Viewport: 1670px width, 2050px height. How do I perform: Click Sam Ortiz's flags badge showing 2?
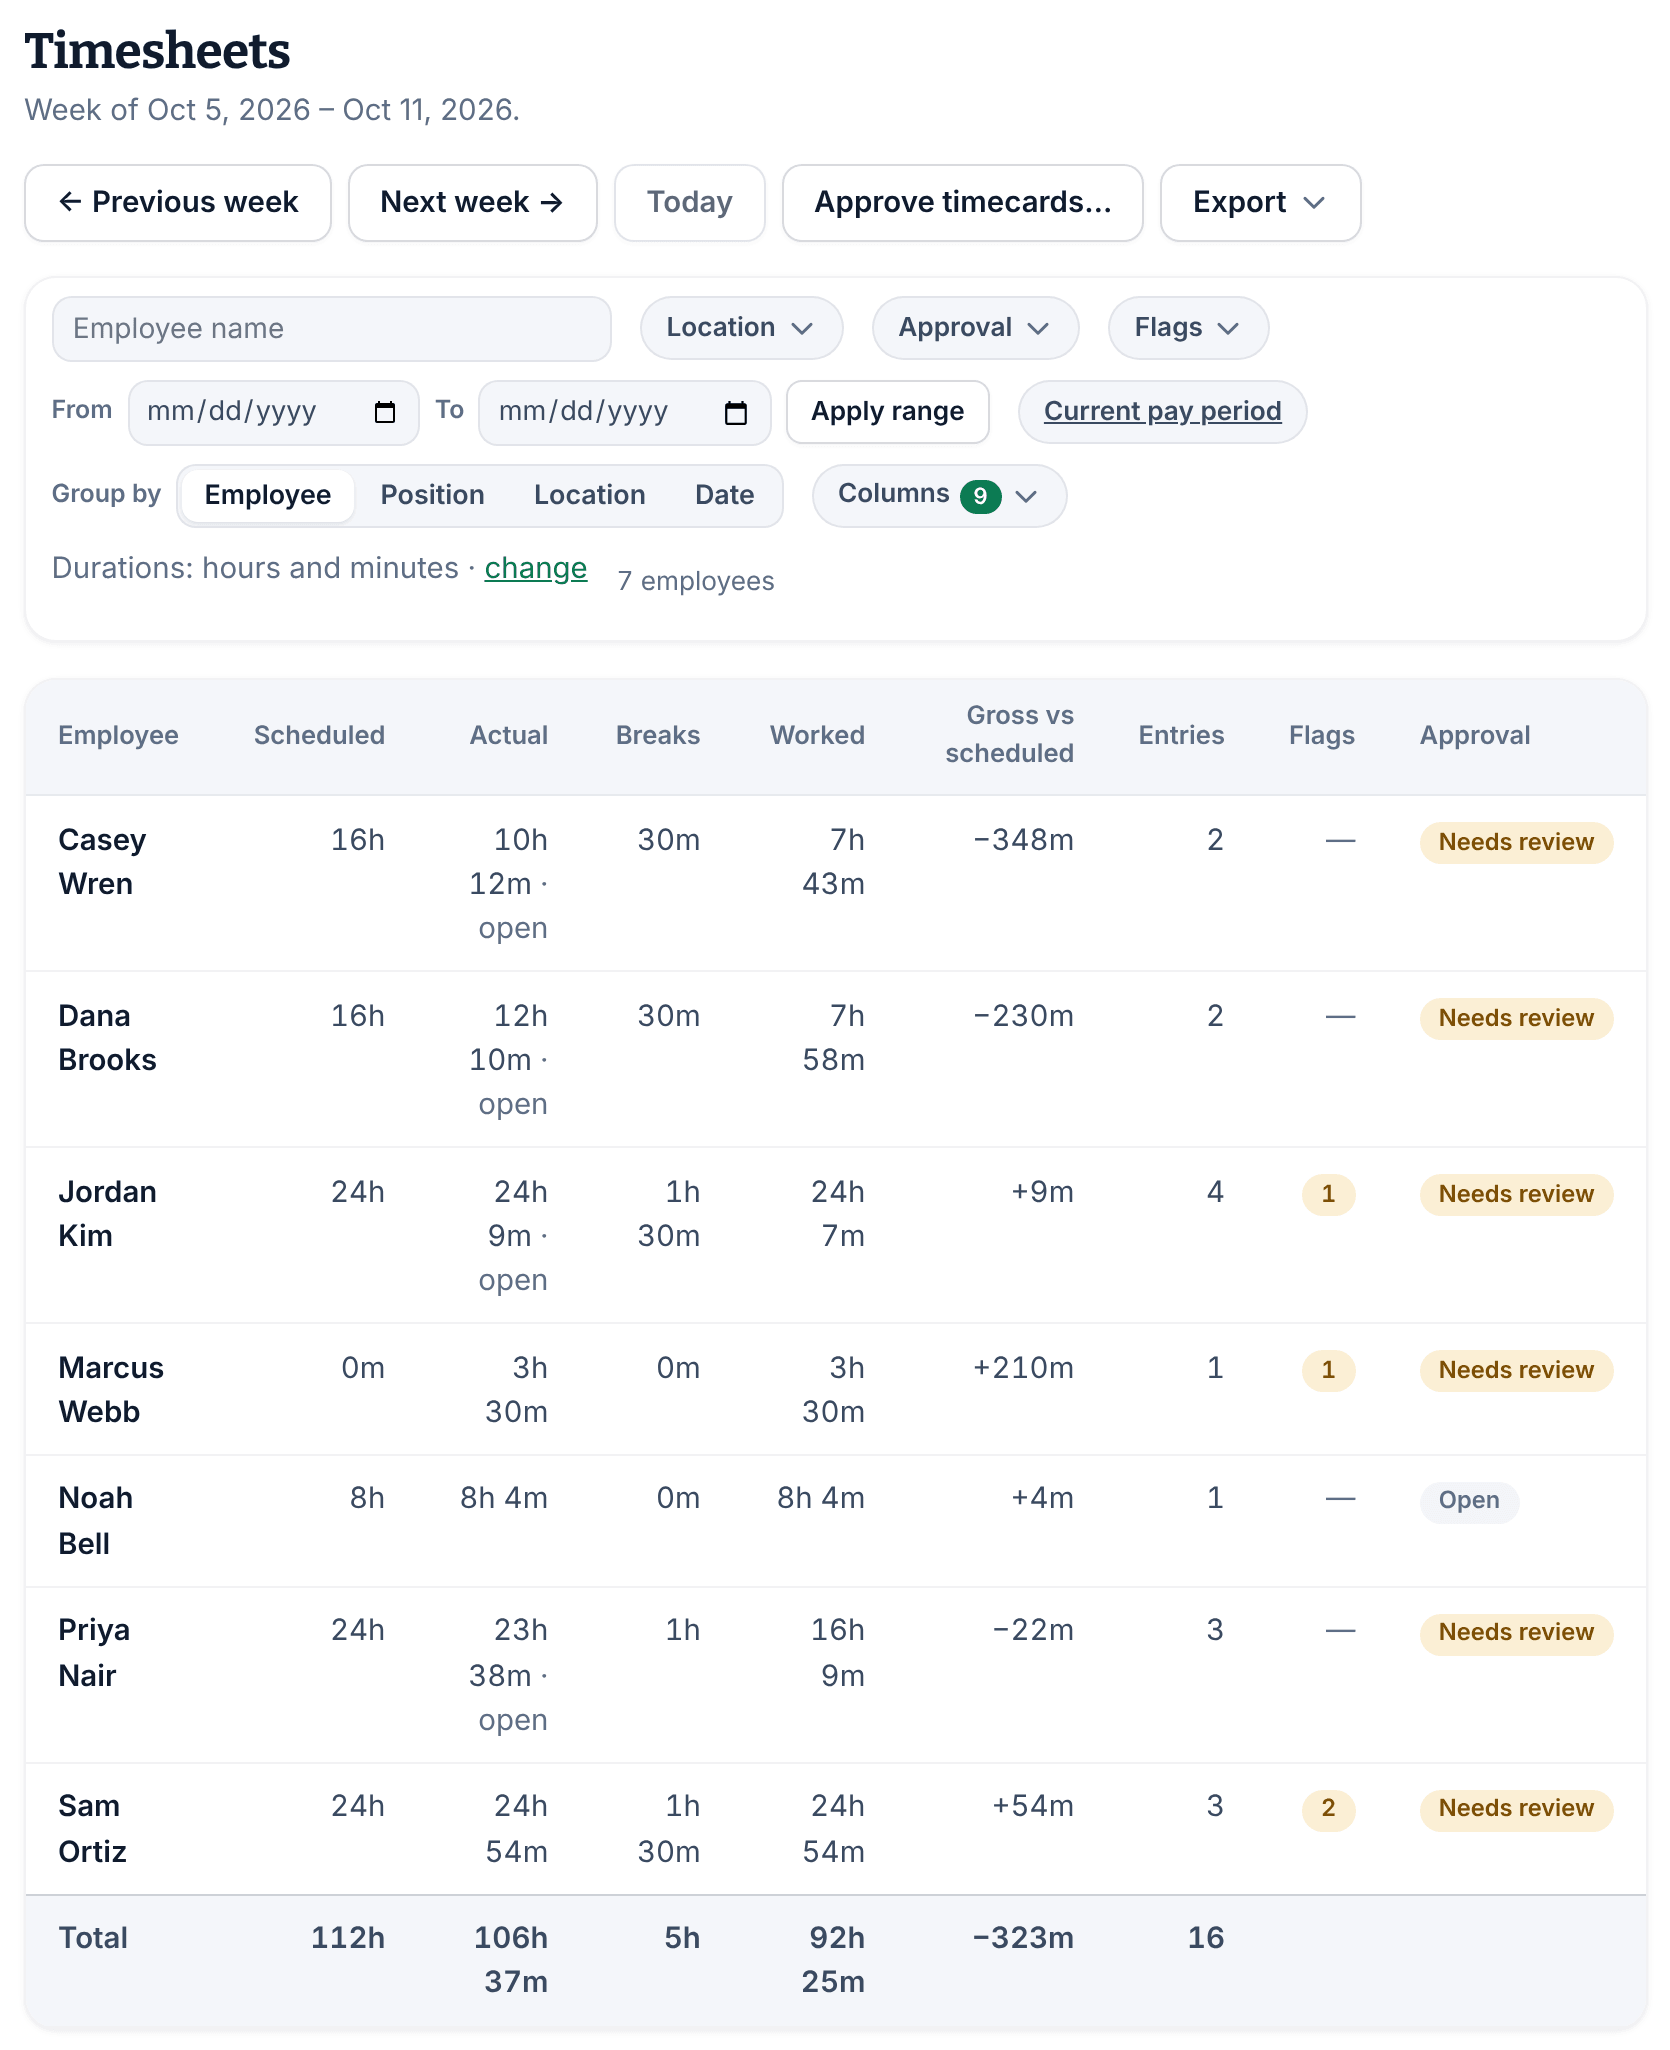(1328, 1809)
